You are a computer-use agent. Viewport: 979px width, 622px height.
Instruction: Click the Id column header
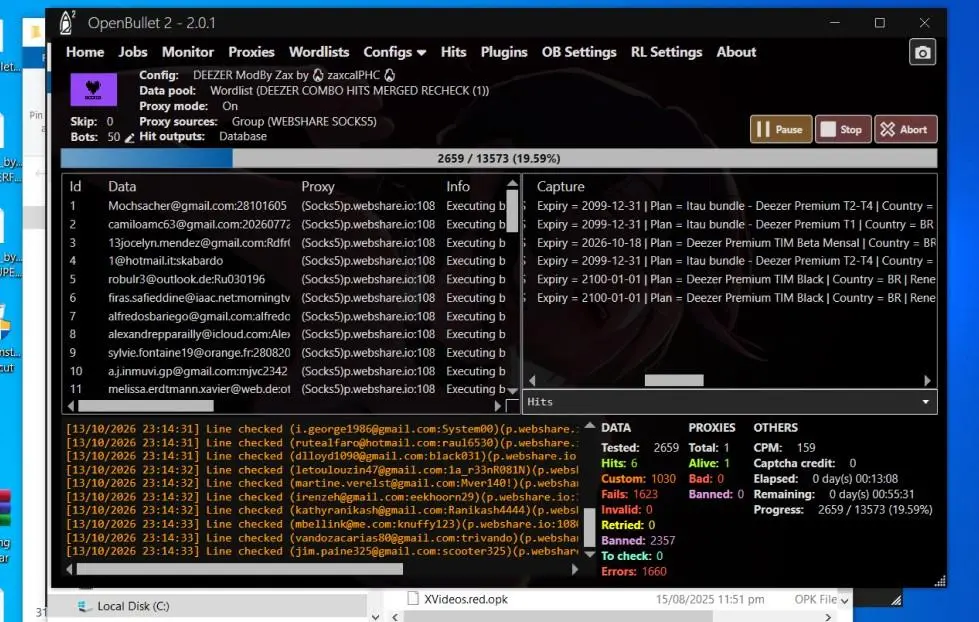point(75,187)
